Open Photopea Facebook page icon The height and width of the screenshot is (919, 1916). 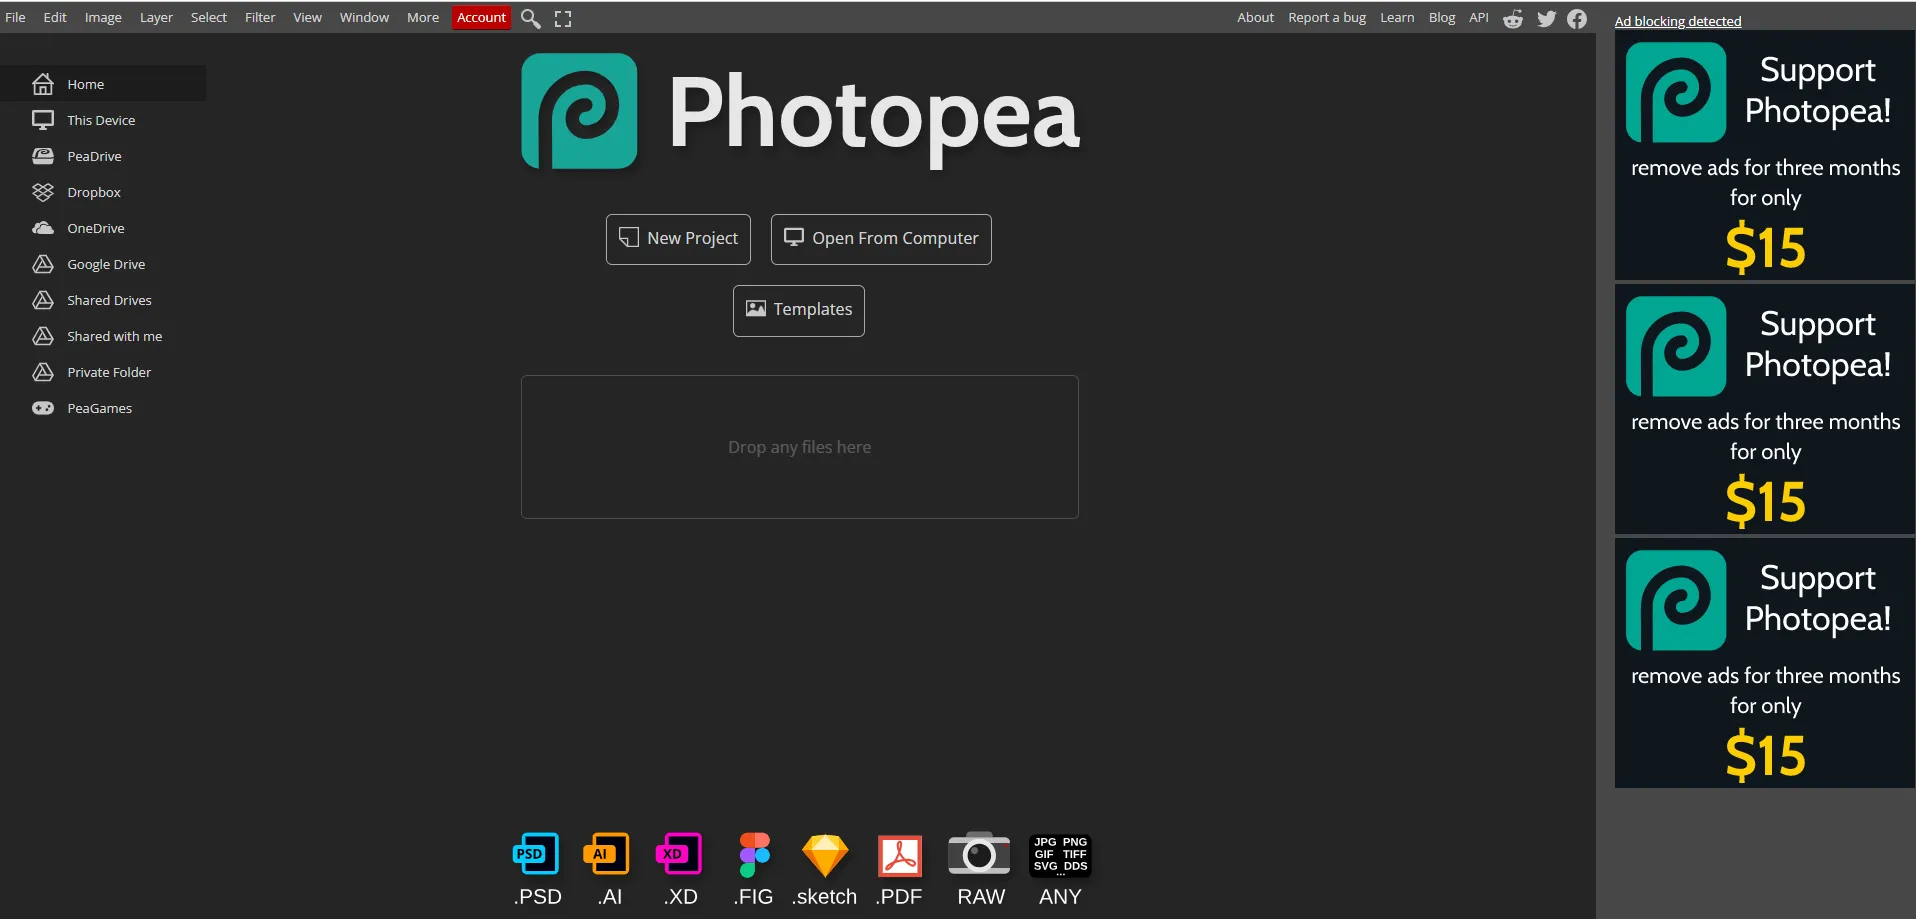pos(1577,18)
